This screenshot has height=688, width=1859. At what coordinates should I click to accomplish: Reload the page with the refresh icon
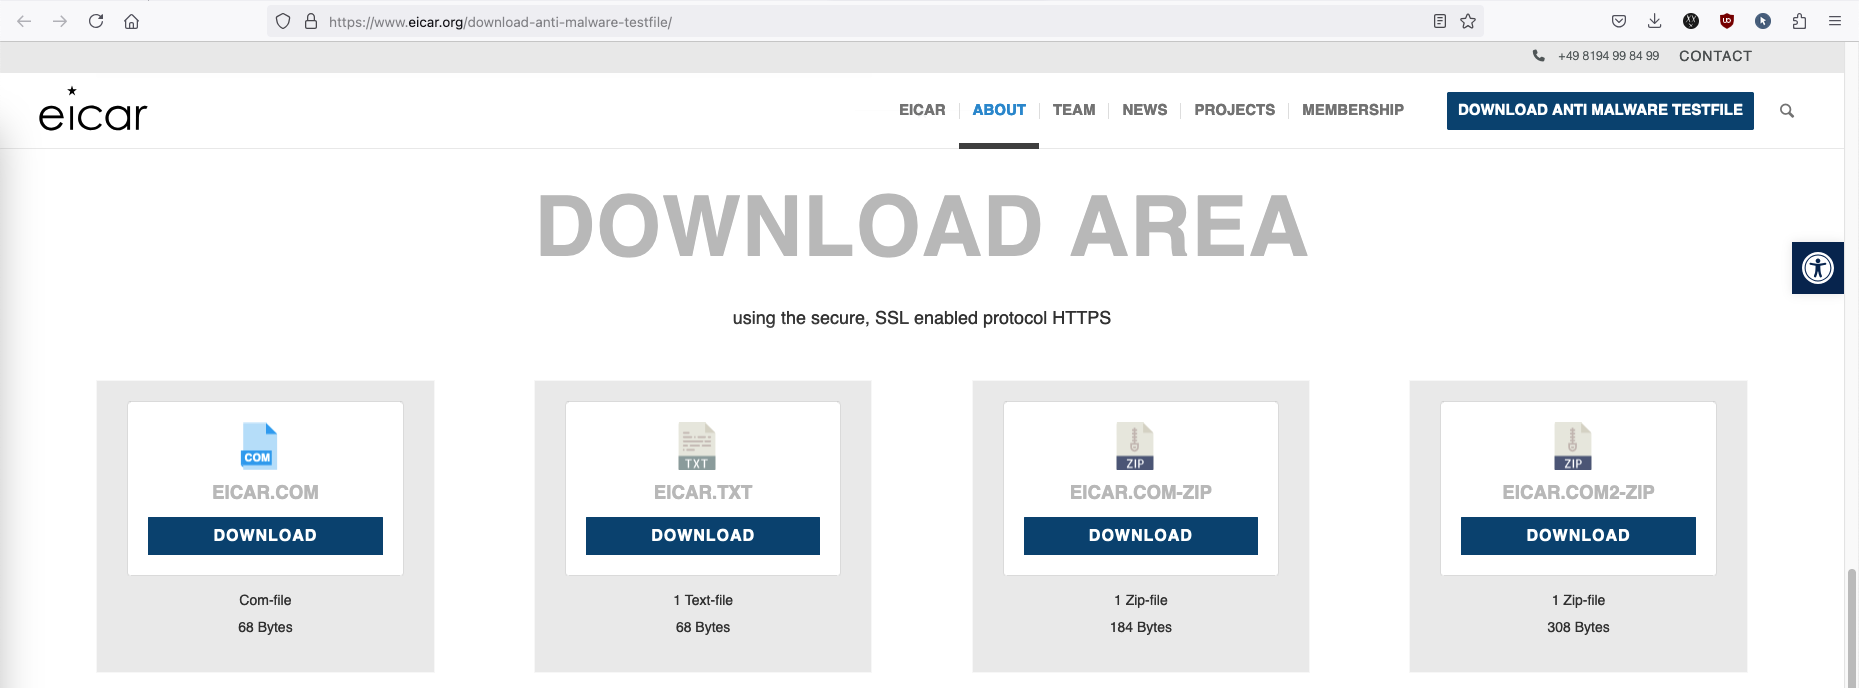(x=96, y=21)
